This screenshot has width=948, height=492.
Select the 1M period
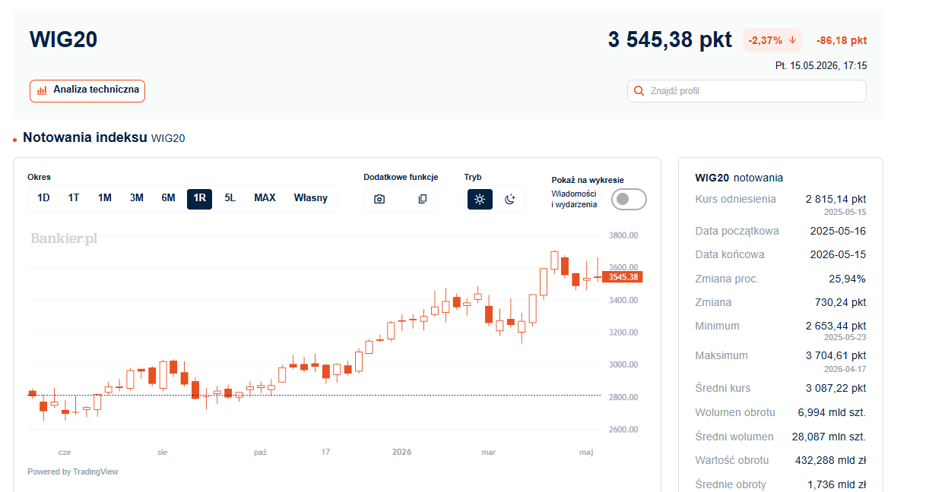coord(105,198)
